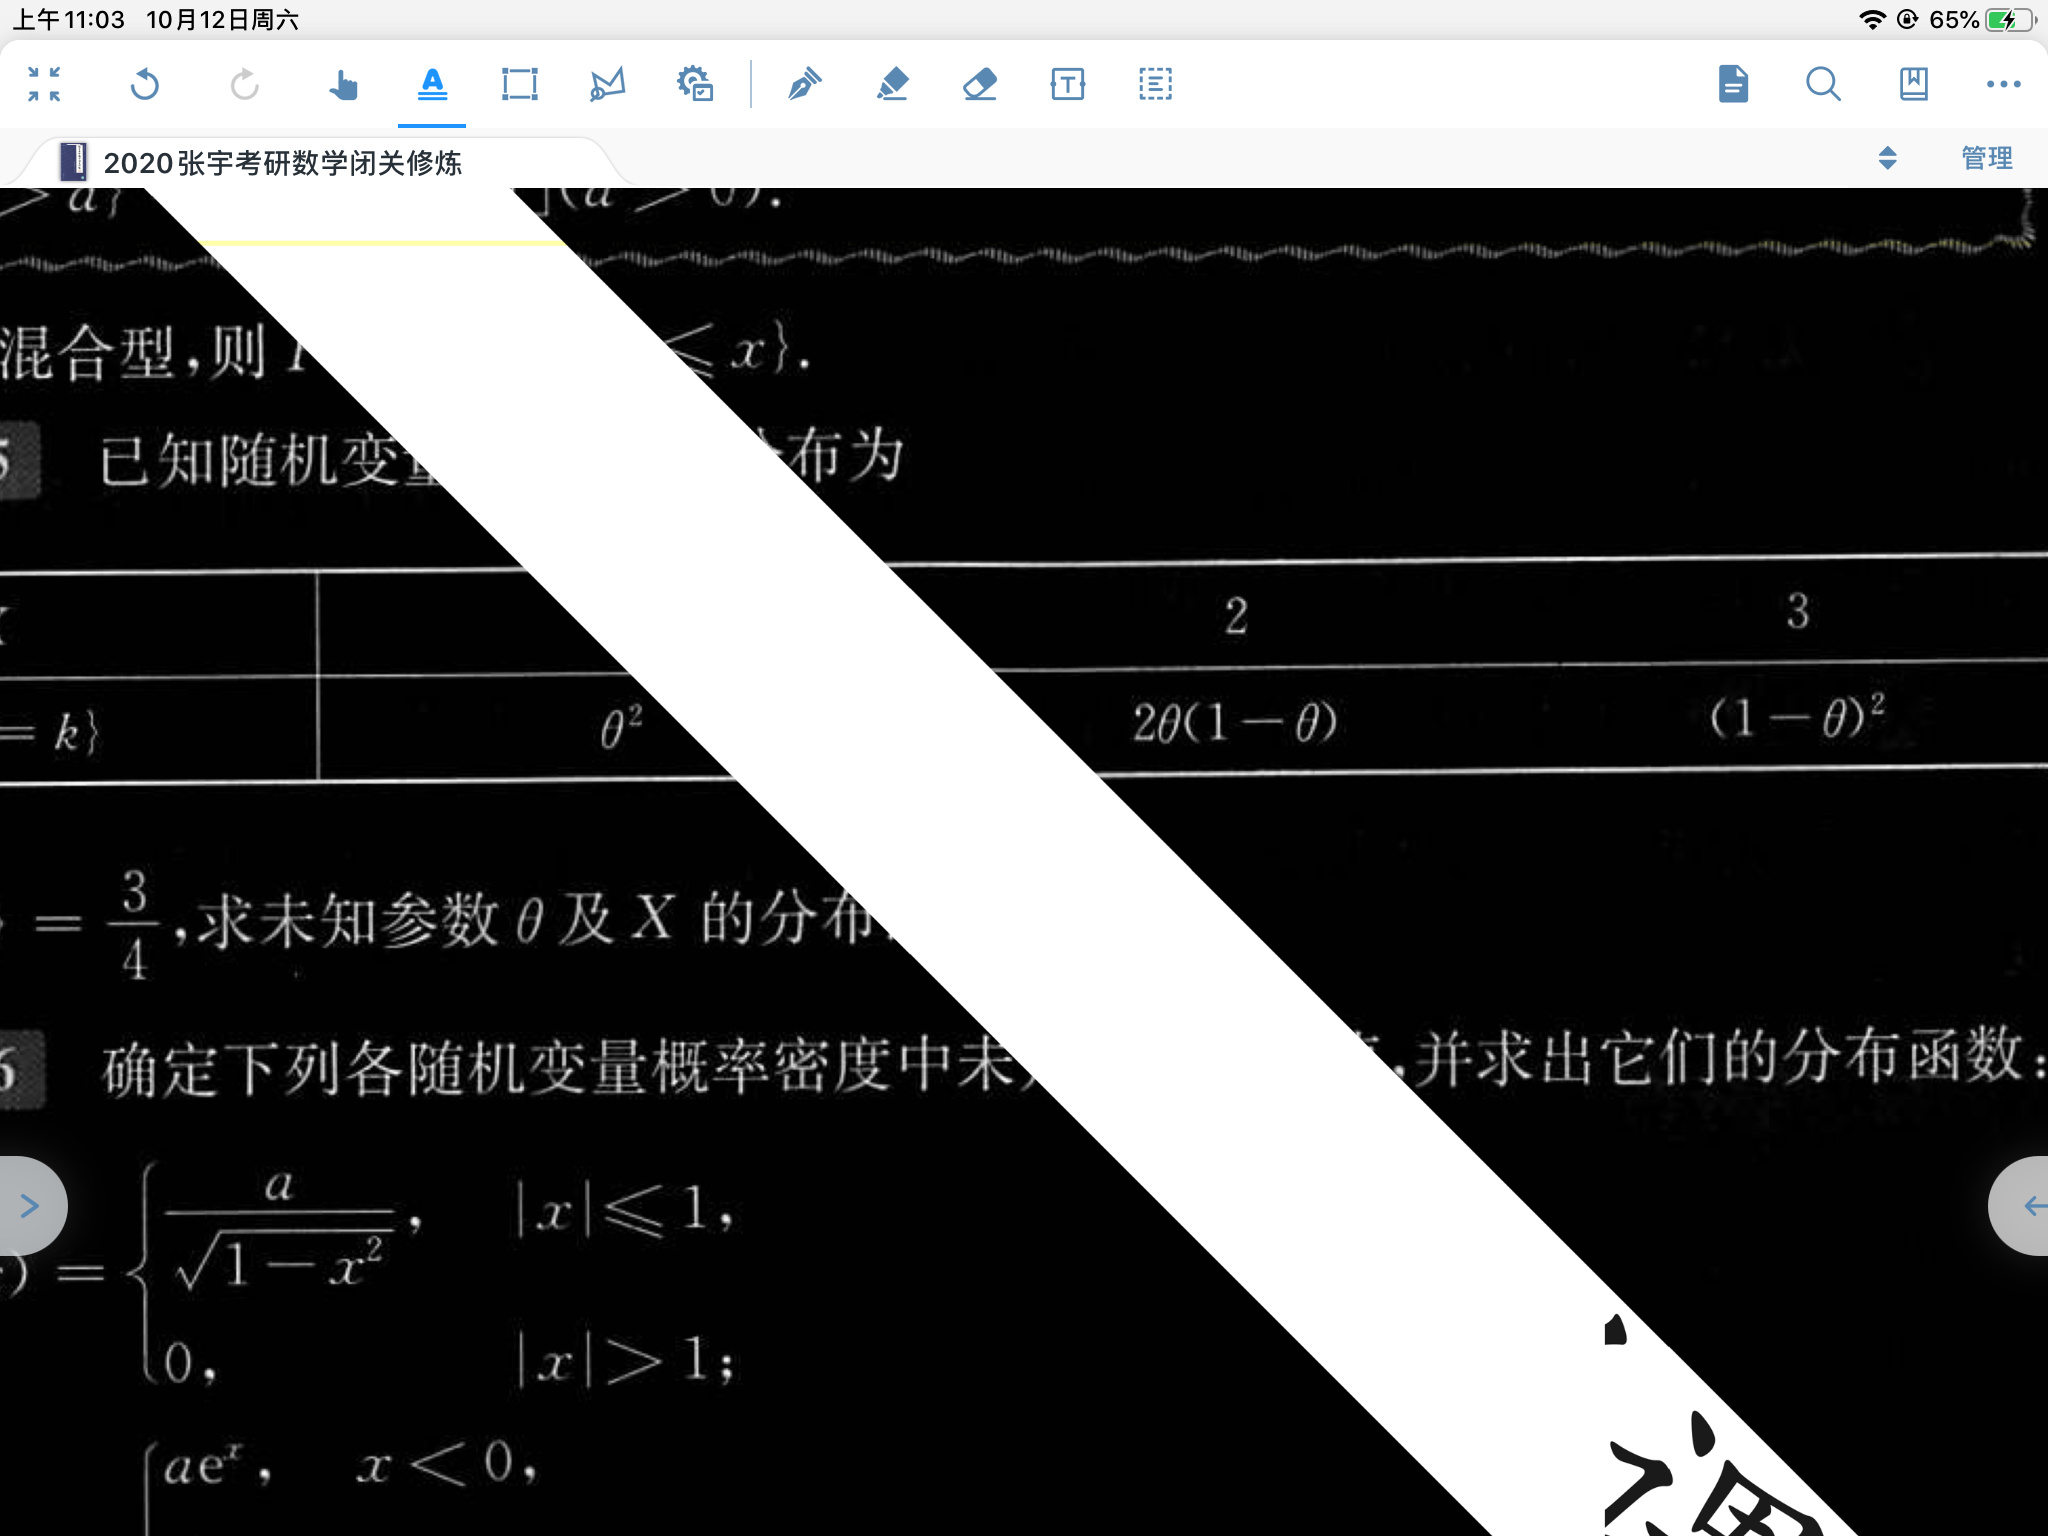This screenshot has width=2048, height=1536.
Task: Tap the text 已知随机变
Action: 250,460
